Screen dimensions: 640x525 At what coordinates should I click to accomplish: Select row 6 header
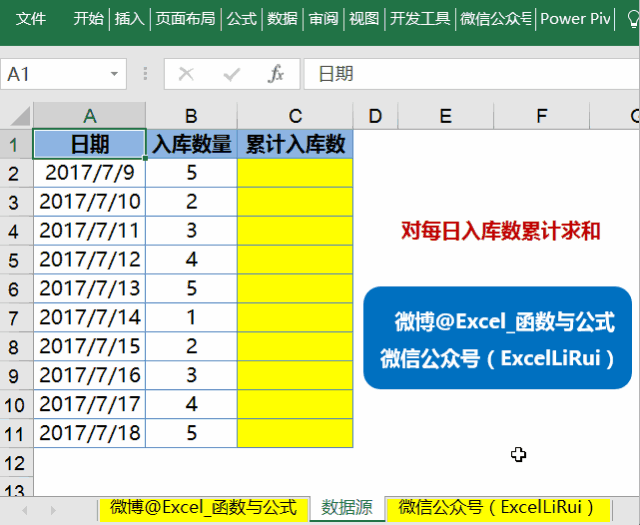click(16, 289)
